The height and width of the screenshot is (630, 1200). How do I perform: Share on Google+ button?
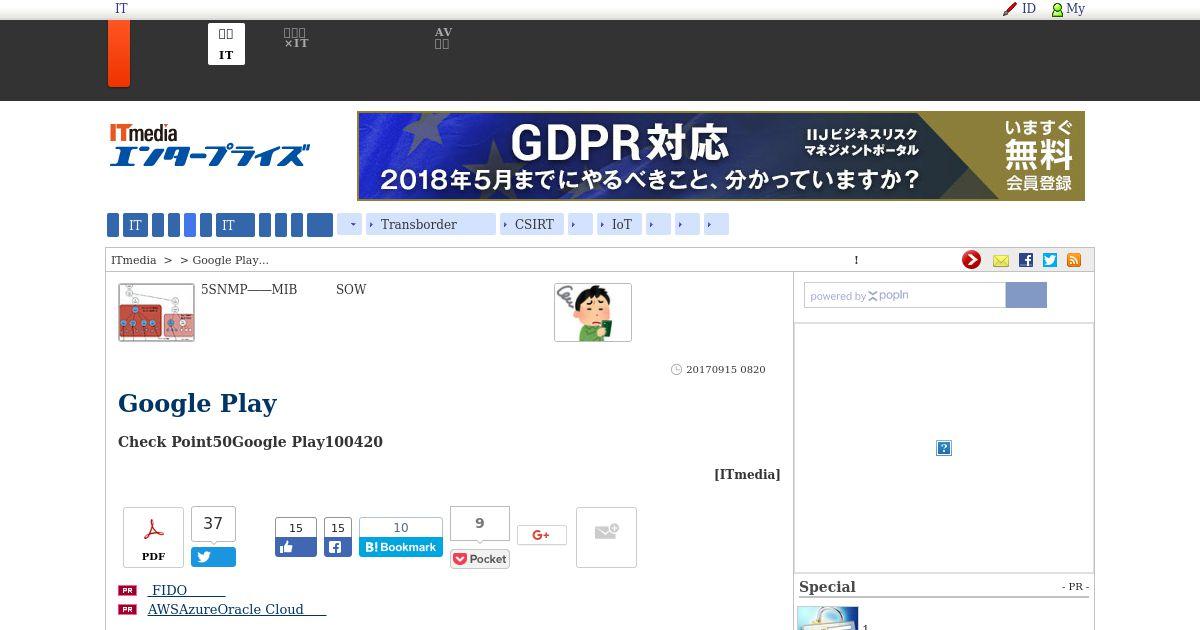[x=541, y=535]
